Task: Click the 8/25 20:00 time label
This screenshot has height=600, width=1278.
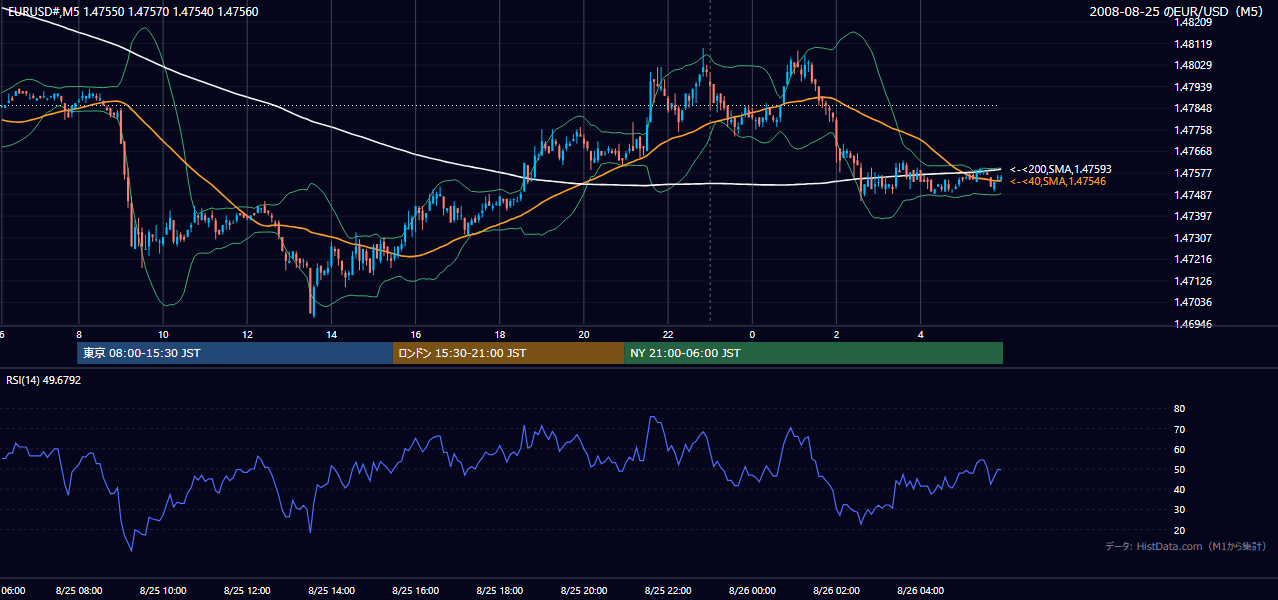Action: click(584, 591)
